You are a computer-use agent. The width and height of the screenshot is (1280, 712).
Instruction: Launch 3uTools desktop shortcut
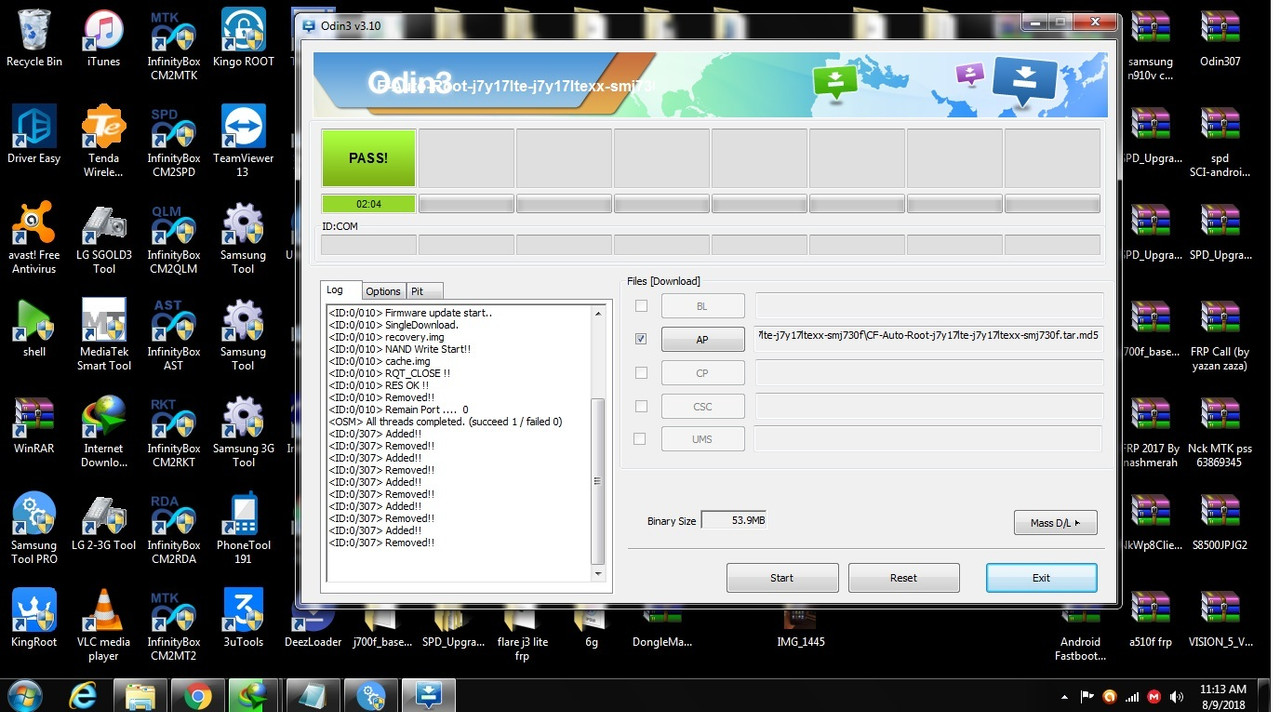(243, 620)
